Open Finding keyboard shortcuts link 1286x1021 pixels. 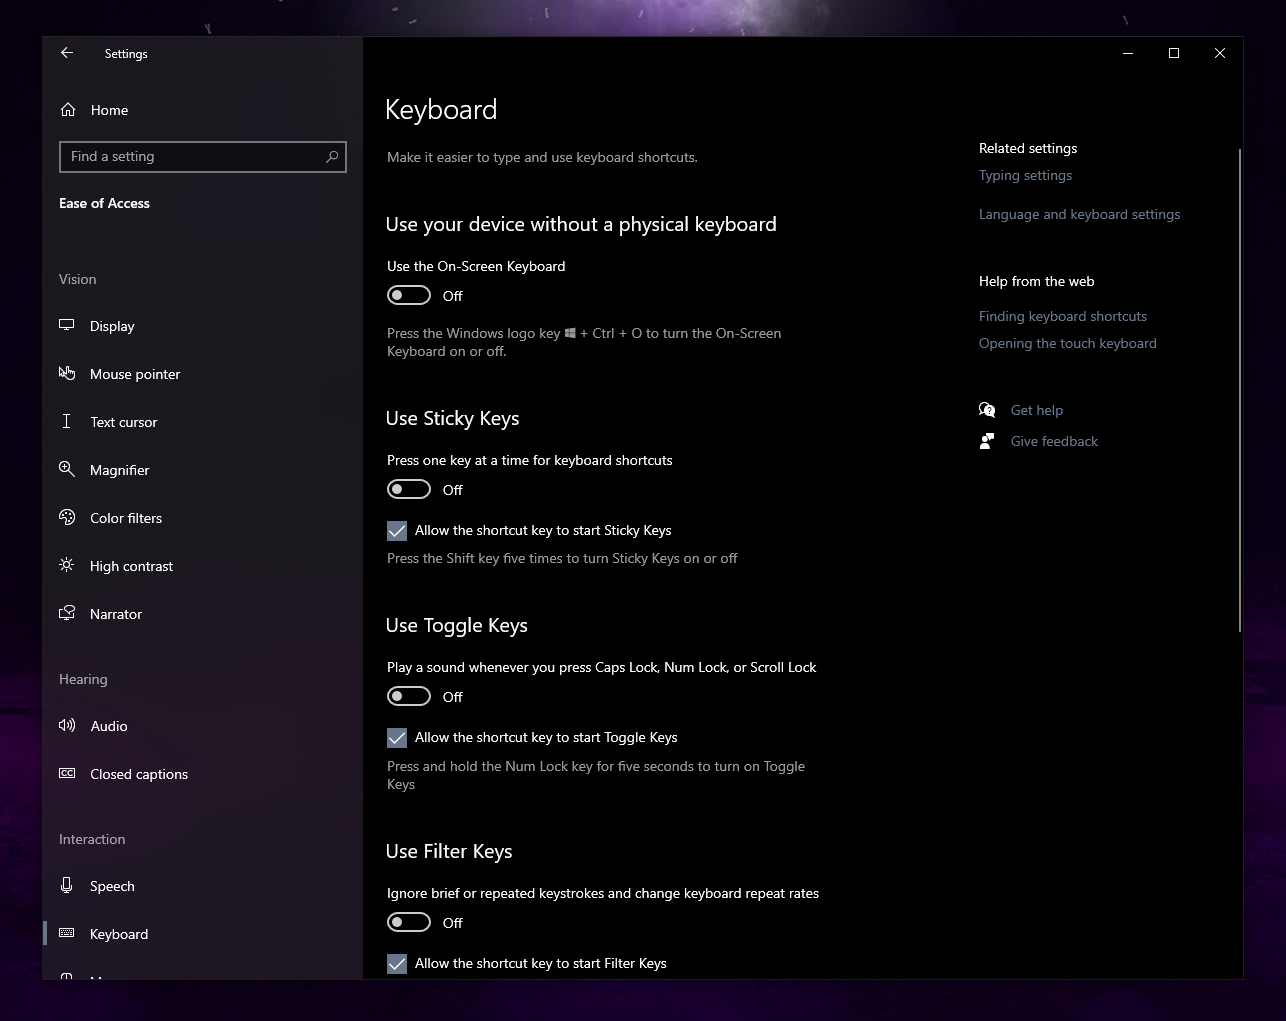click(1063, 316)
